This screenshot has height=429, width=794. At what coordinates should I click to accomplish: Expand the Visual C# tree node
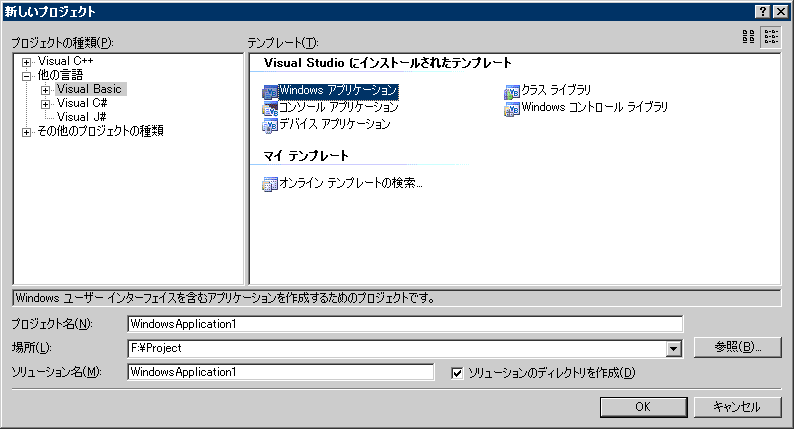(x=46, y=104)
